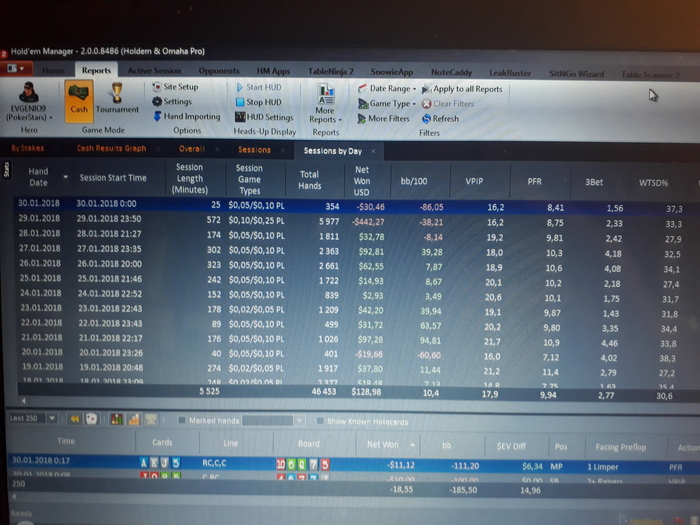Click left arrow of sessions horizontal scrollbar
Image resolution: width=700 pixels, height=525 pixels.
[x=23, y=401]
